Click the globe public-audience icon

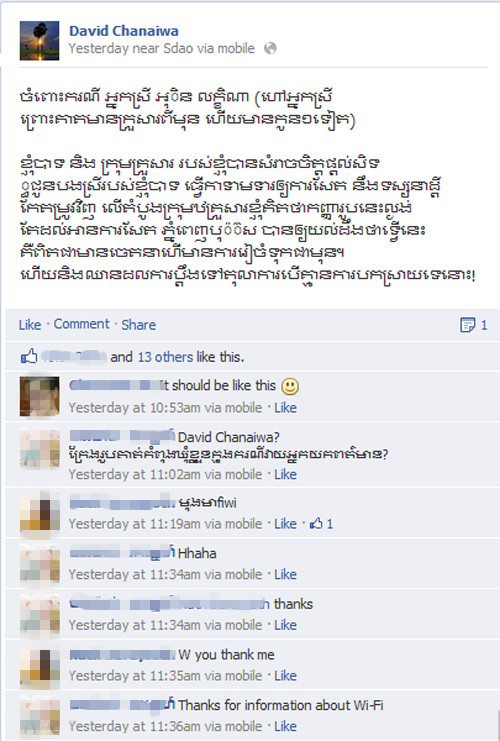[270, 48]
